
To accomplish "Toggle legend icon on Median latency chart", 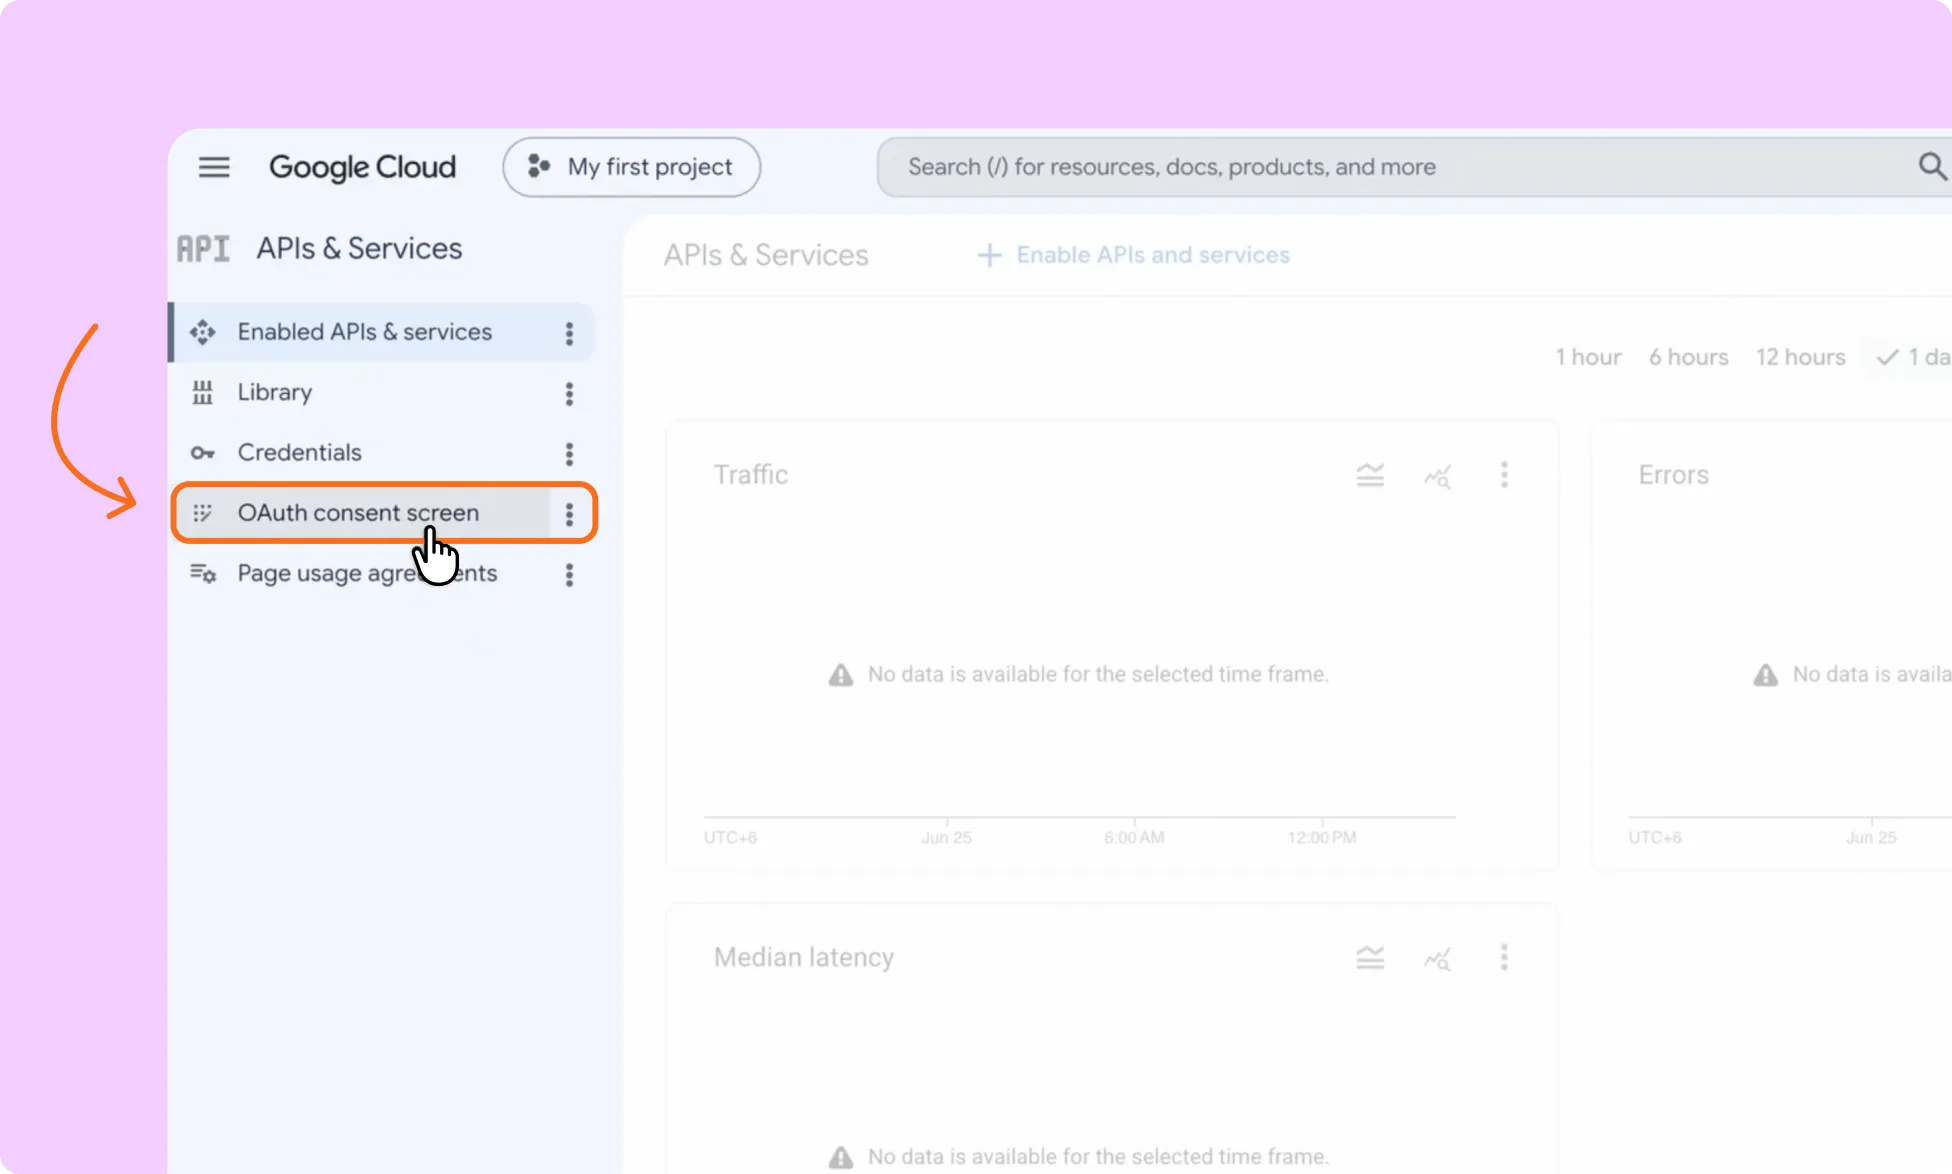I will pos(1370,958).
